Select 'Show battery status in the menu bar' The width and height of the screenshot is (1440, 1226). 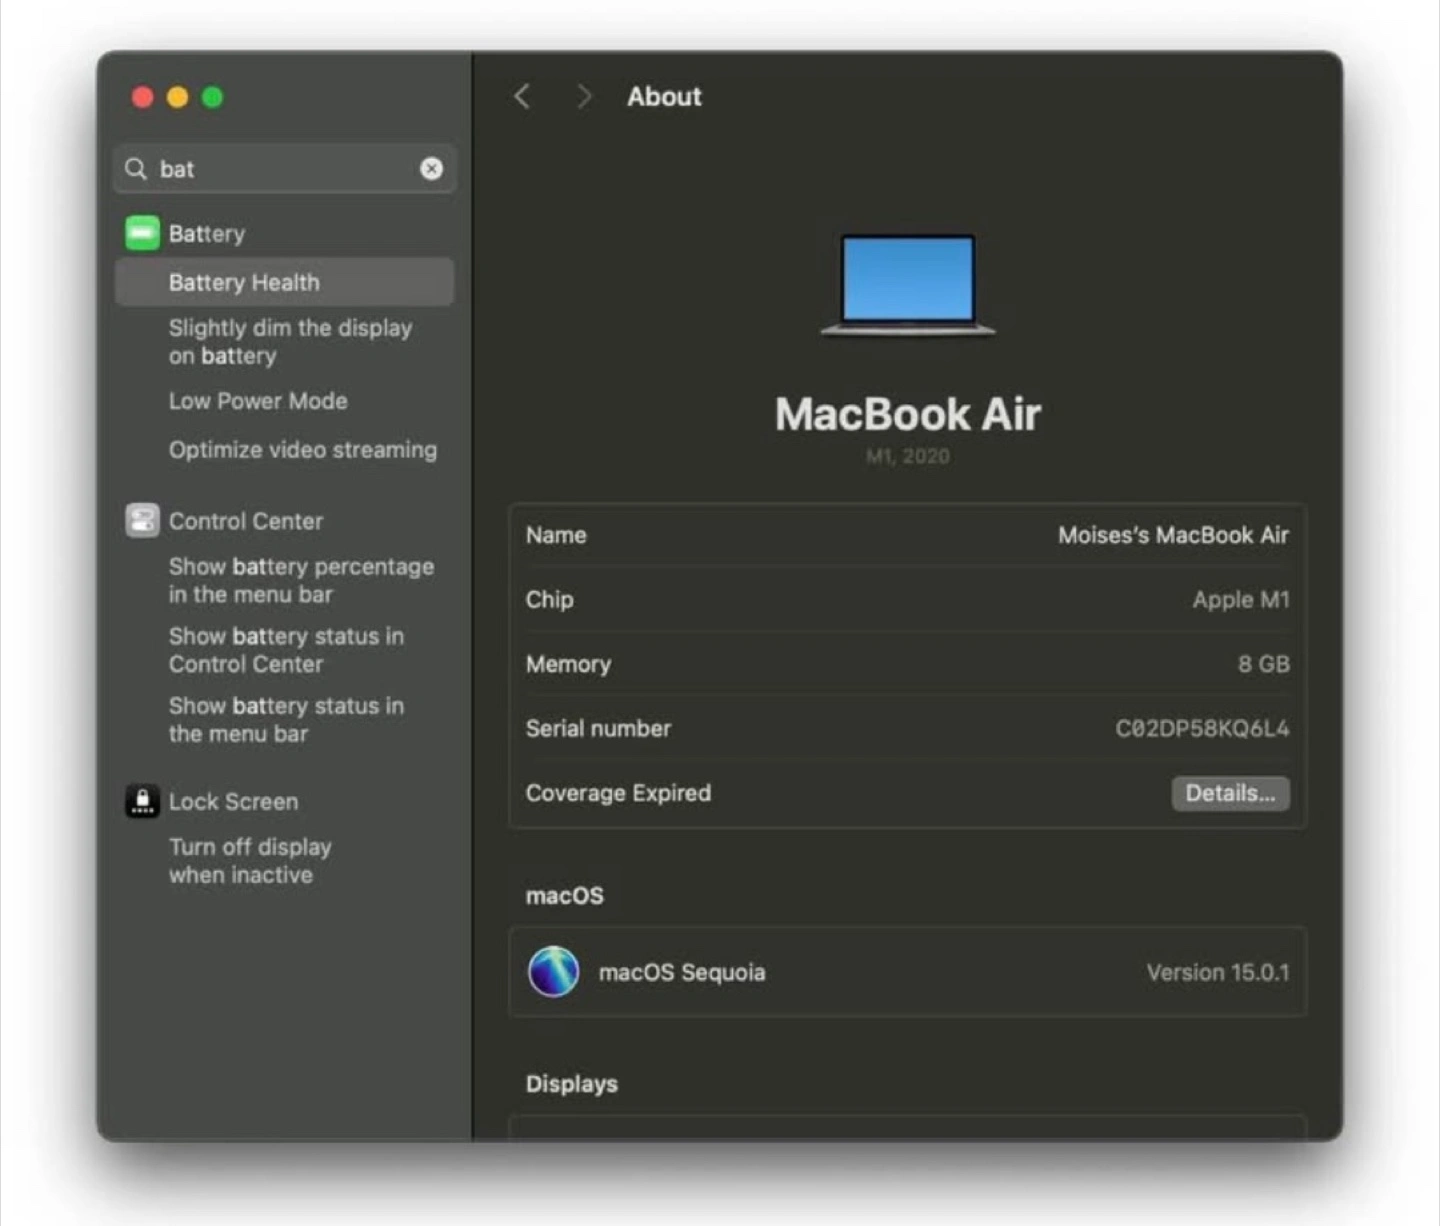(x=286, y=720)
